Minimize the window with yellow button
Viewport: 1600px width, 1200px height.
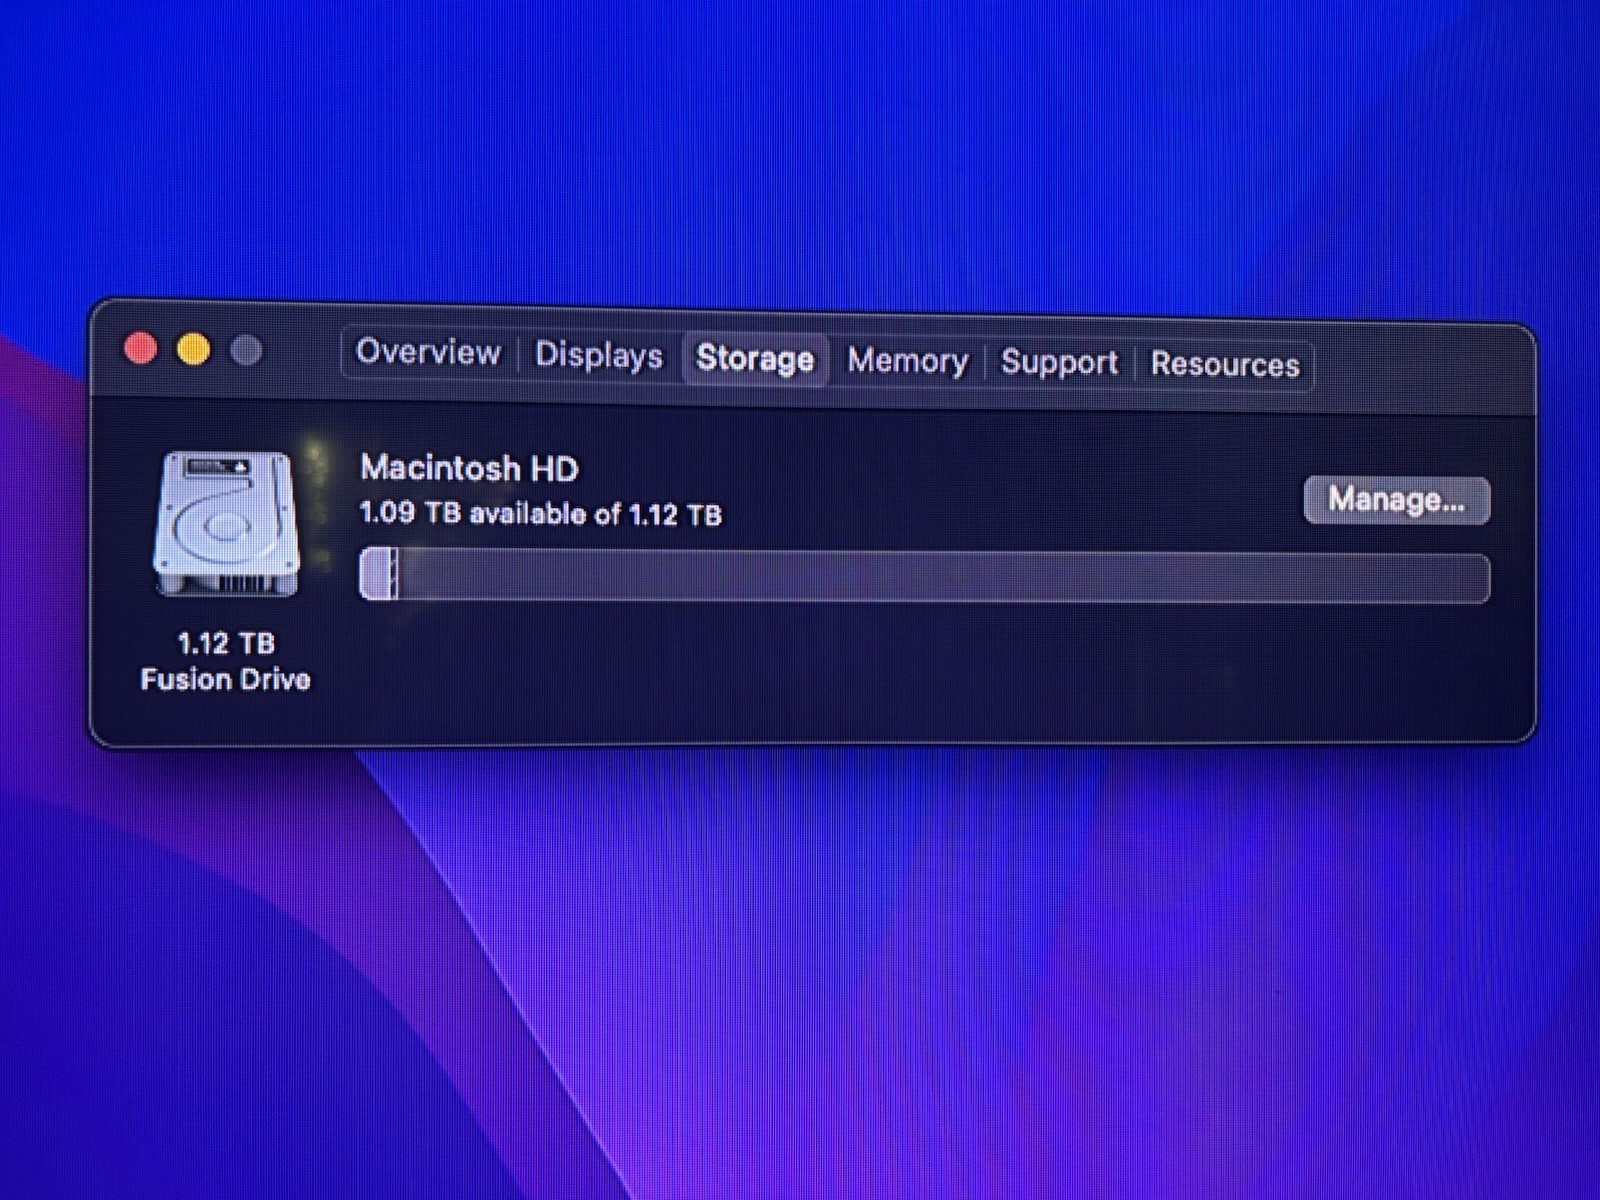[x=193, y=349]
